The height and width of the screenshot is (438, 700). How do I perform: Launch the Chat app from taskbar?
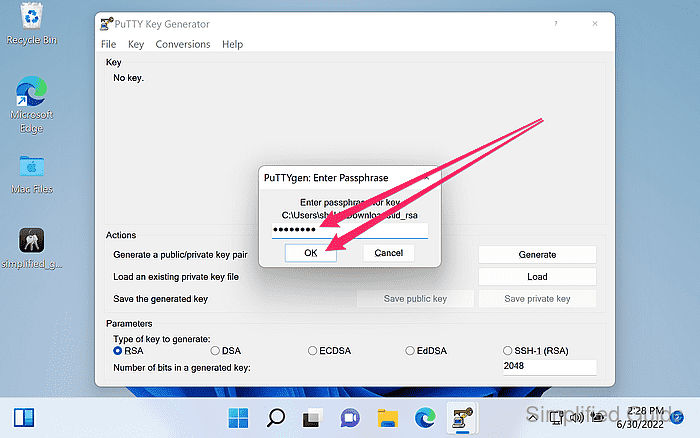(350, 418)
